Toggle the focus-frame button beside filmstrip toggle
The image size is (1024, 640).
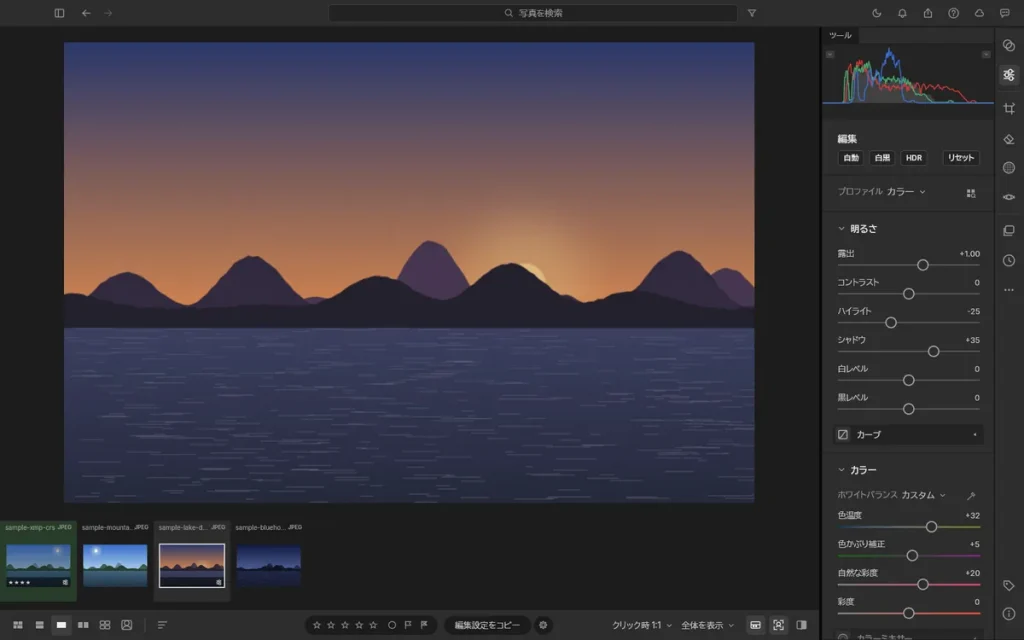(778, 625)
